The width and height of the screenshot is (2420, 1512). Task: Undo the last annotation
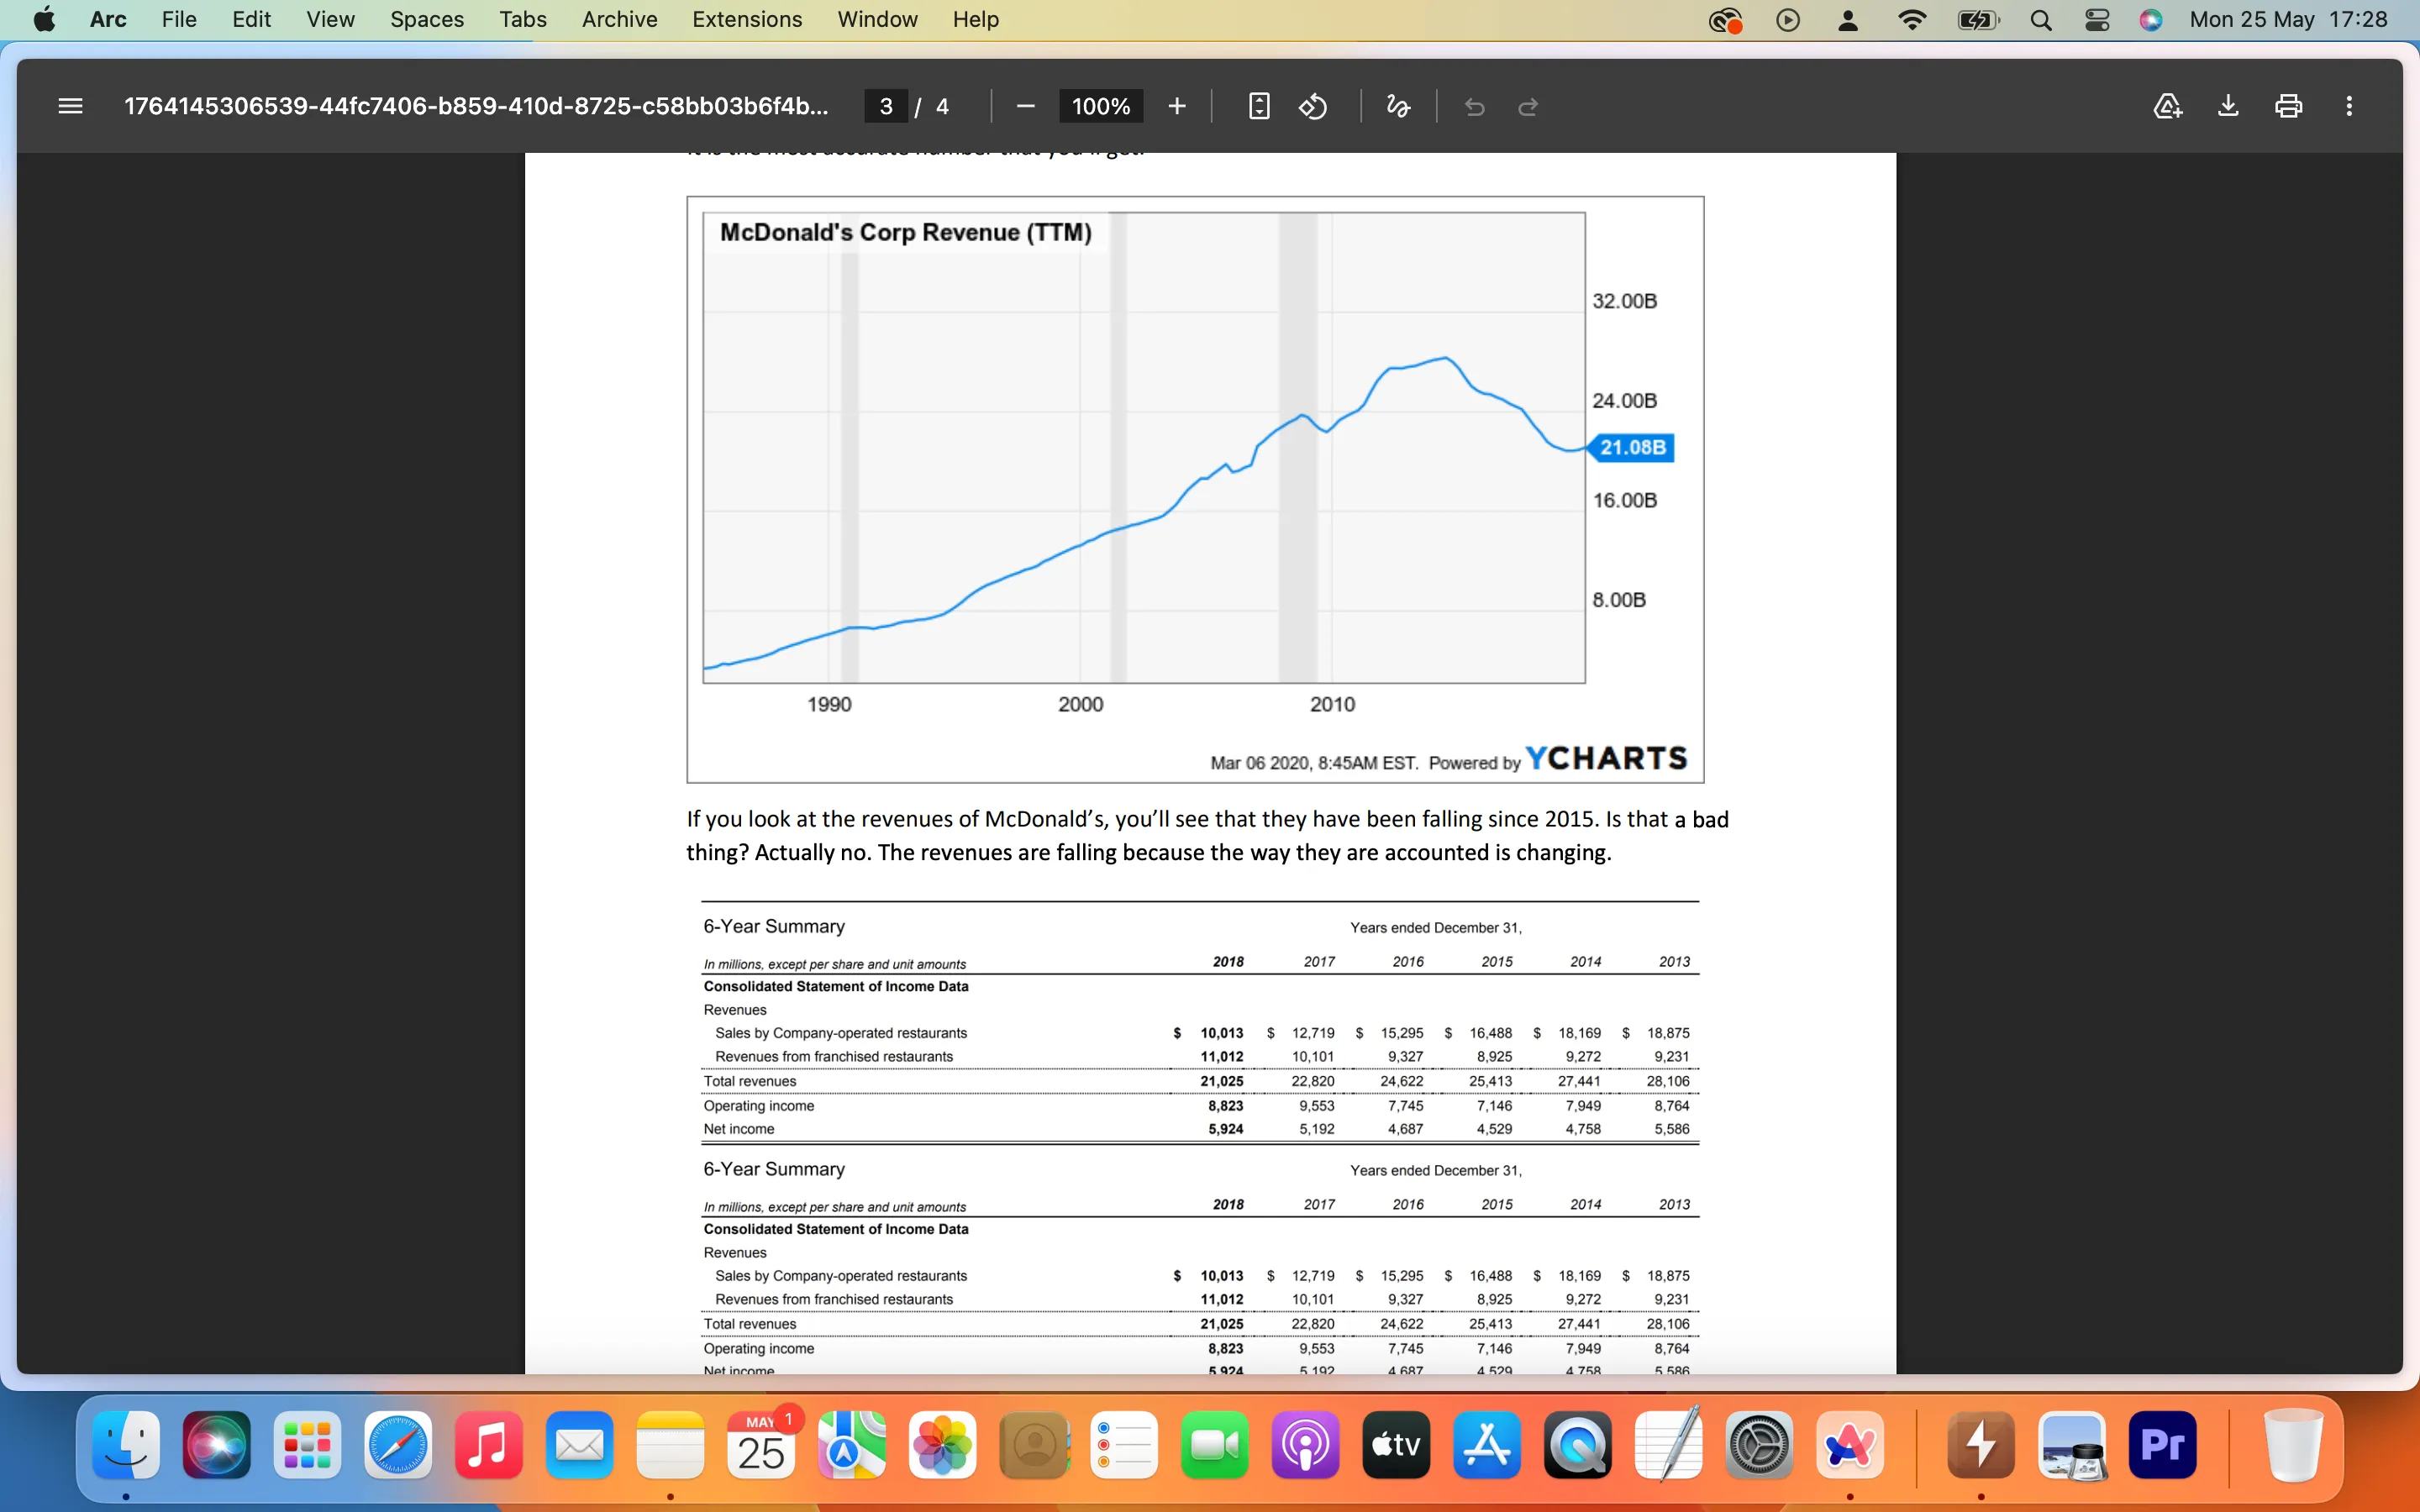[1474, 106]
